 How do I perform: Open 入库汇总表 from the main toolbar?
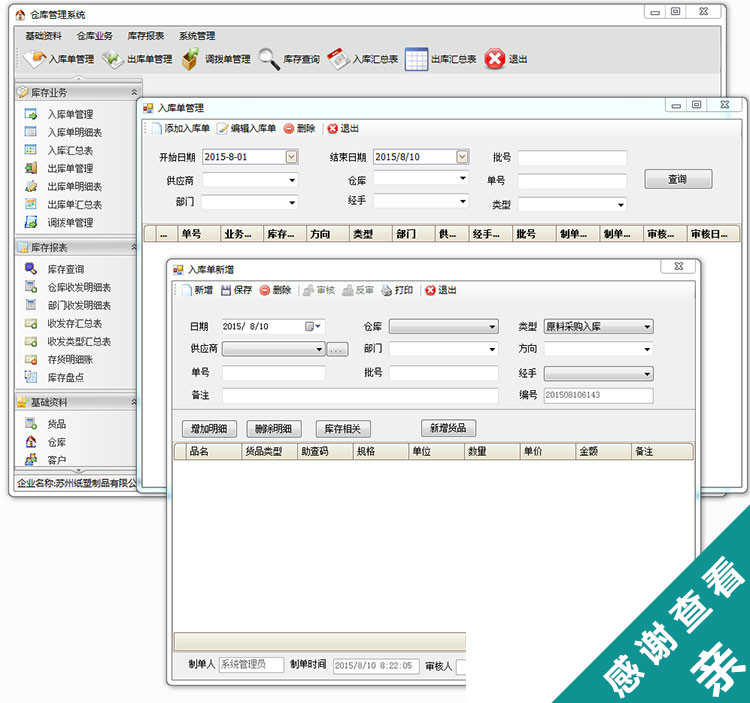(x=363, y=59)
